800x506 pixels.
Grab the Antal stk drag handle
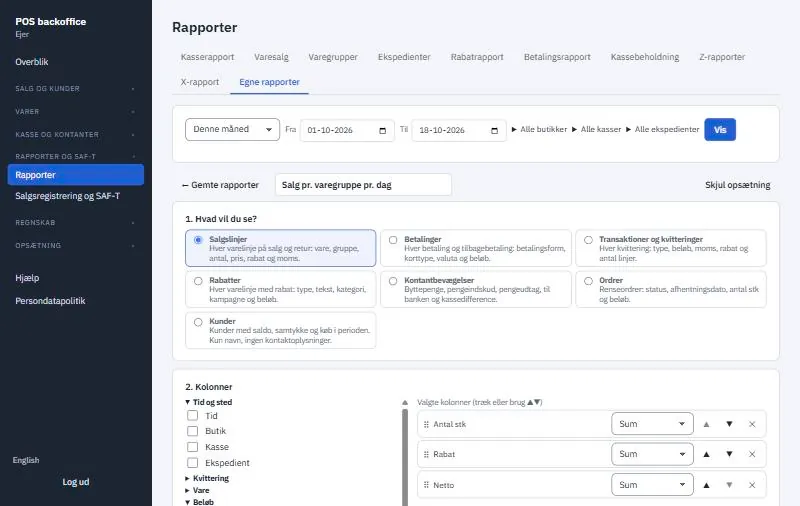click(426, 424)
